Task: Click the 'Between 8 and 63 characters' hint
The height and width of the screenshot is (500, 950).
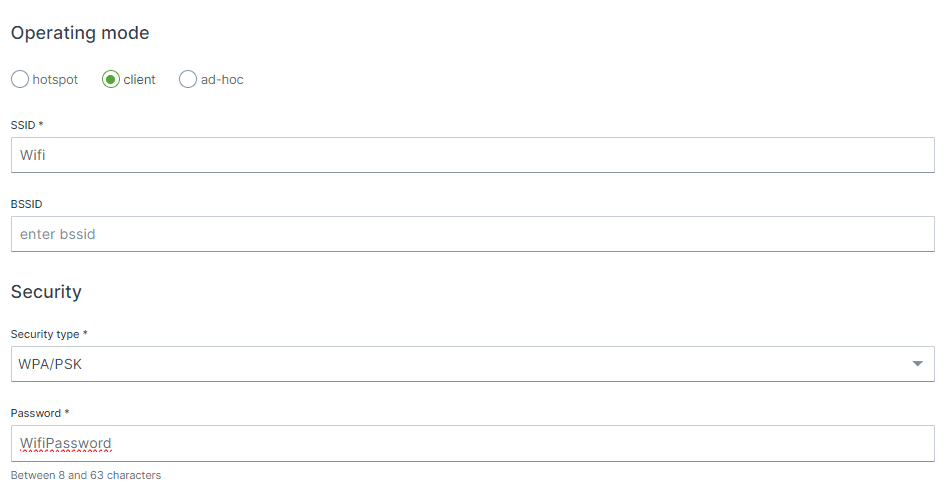Action: pyautogui.click(x=86, y=475)
